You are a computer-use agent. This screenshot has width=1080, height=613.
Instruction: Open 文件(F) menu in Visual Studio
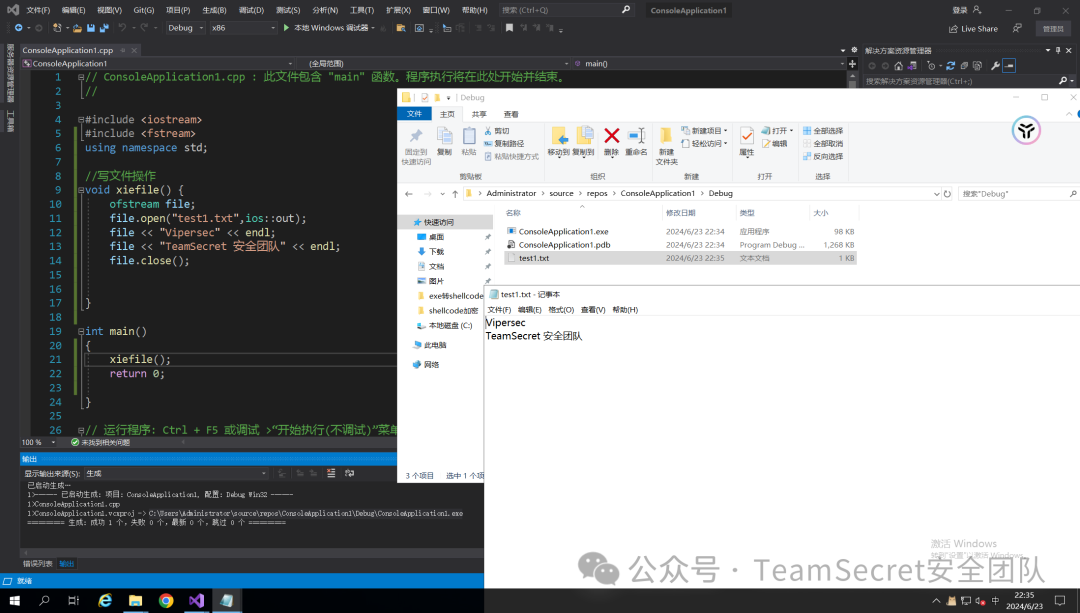coord(38,10)
